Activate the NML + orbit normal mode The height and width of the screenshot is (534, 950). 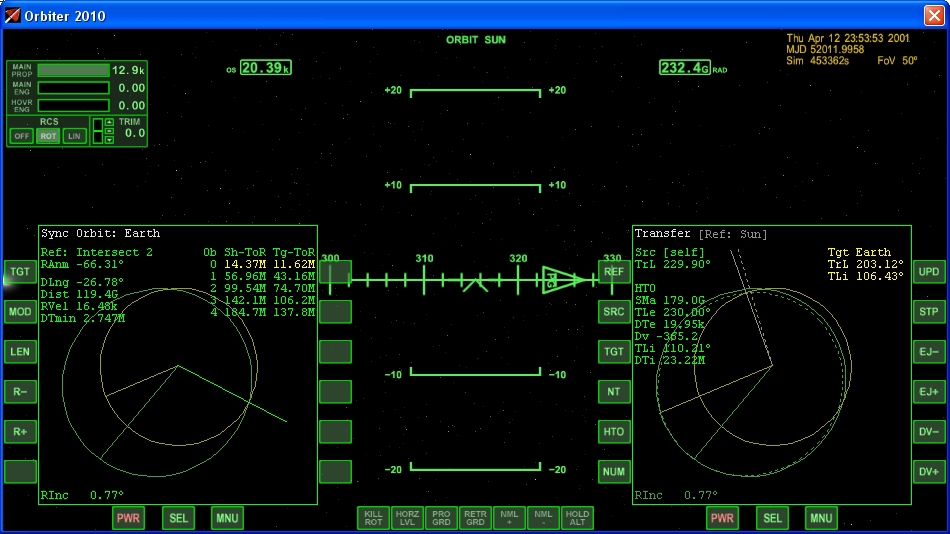point(509,517)
